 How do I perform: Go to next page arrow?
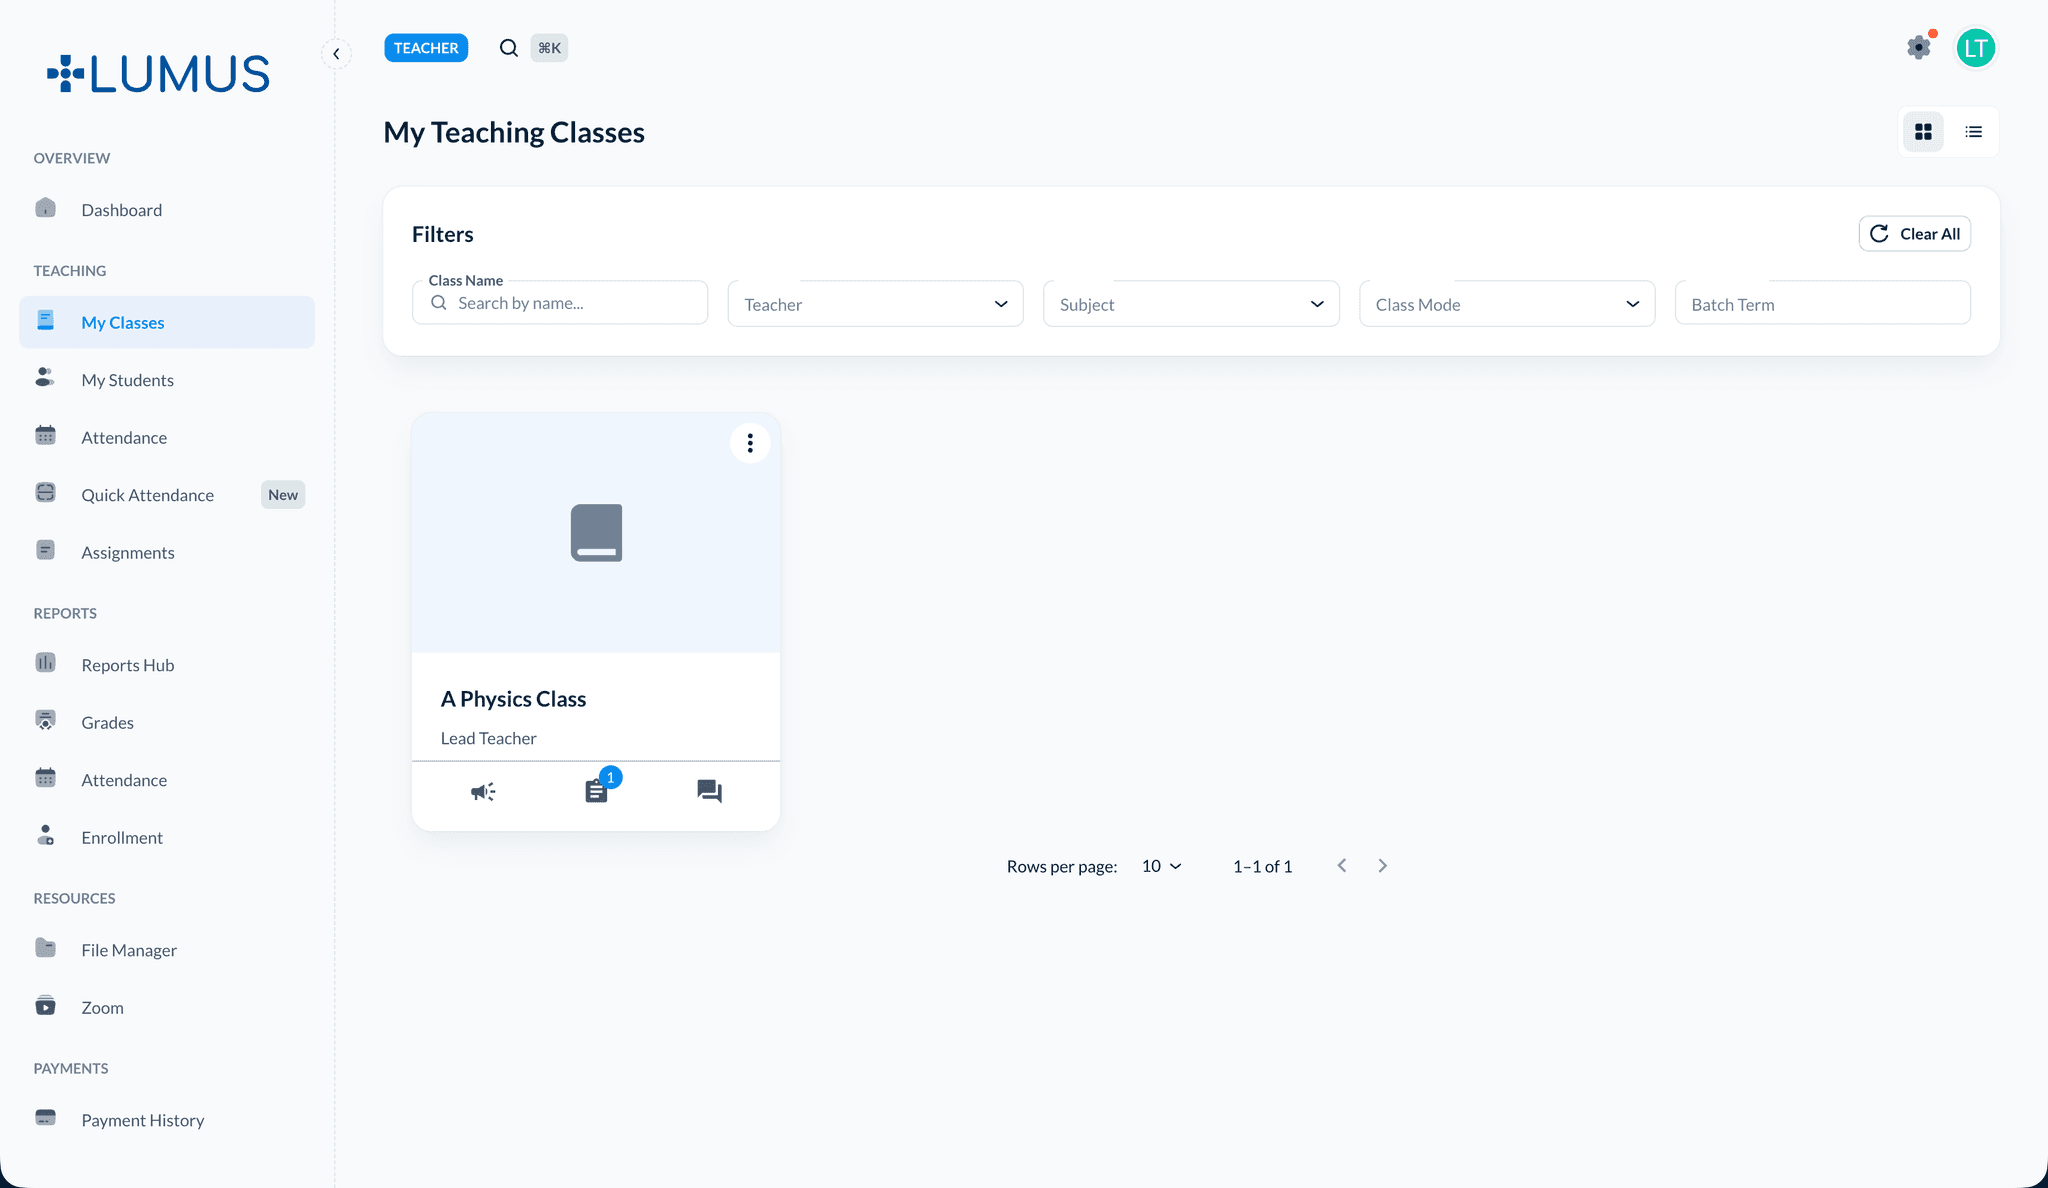[1382, 866]
